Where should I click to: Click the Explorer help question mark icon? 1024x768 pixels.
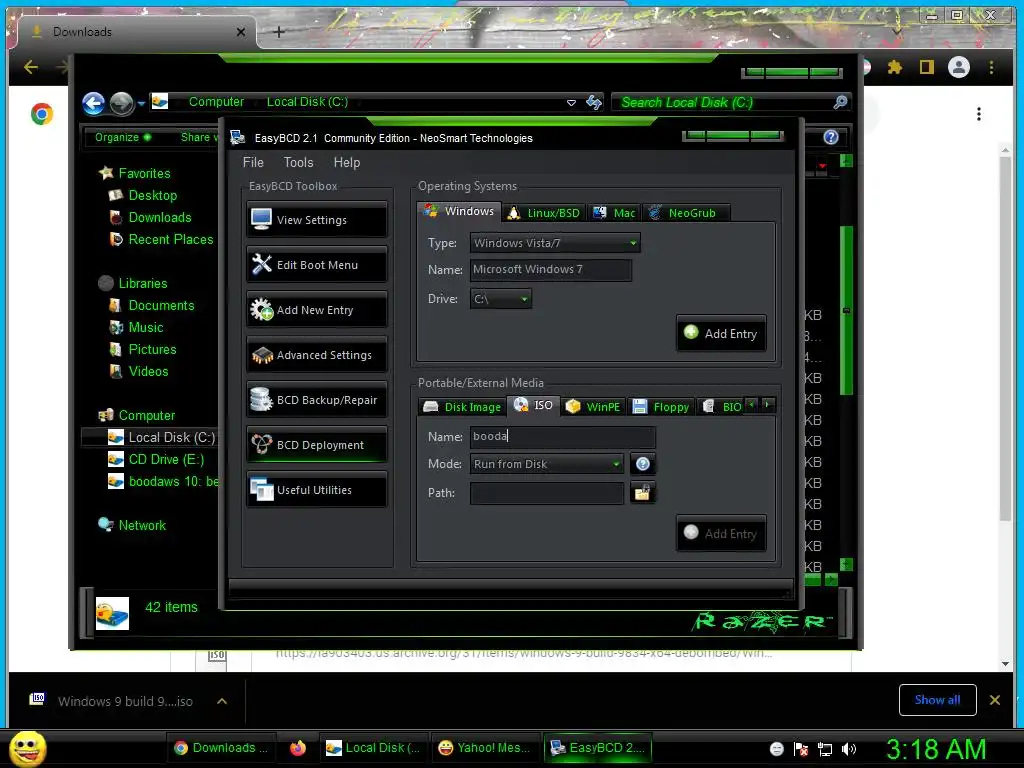point(831,137)
